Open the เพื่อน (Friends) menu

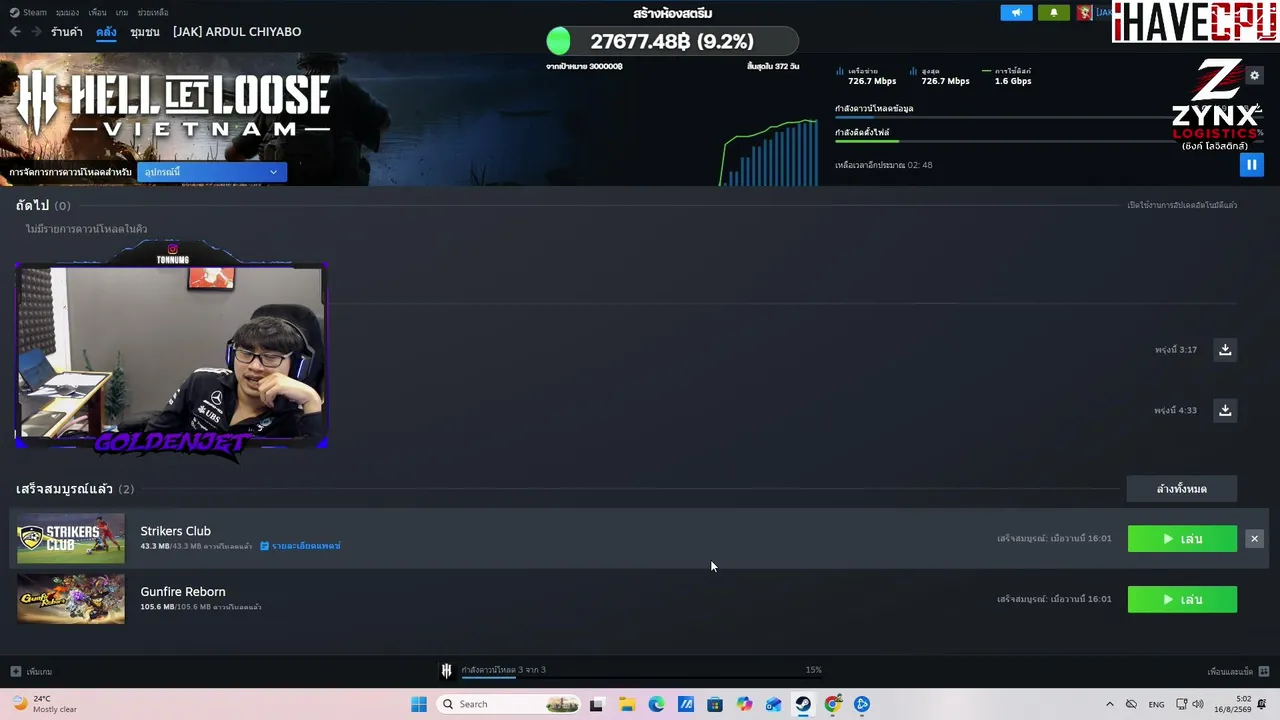click(x=97, y=12)
